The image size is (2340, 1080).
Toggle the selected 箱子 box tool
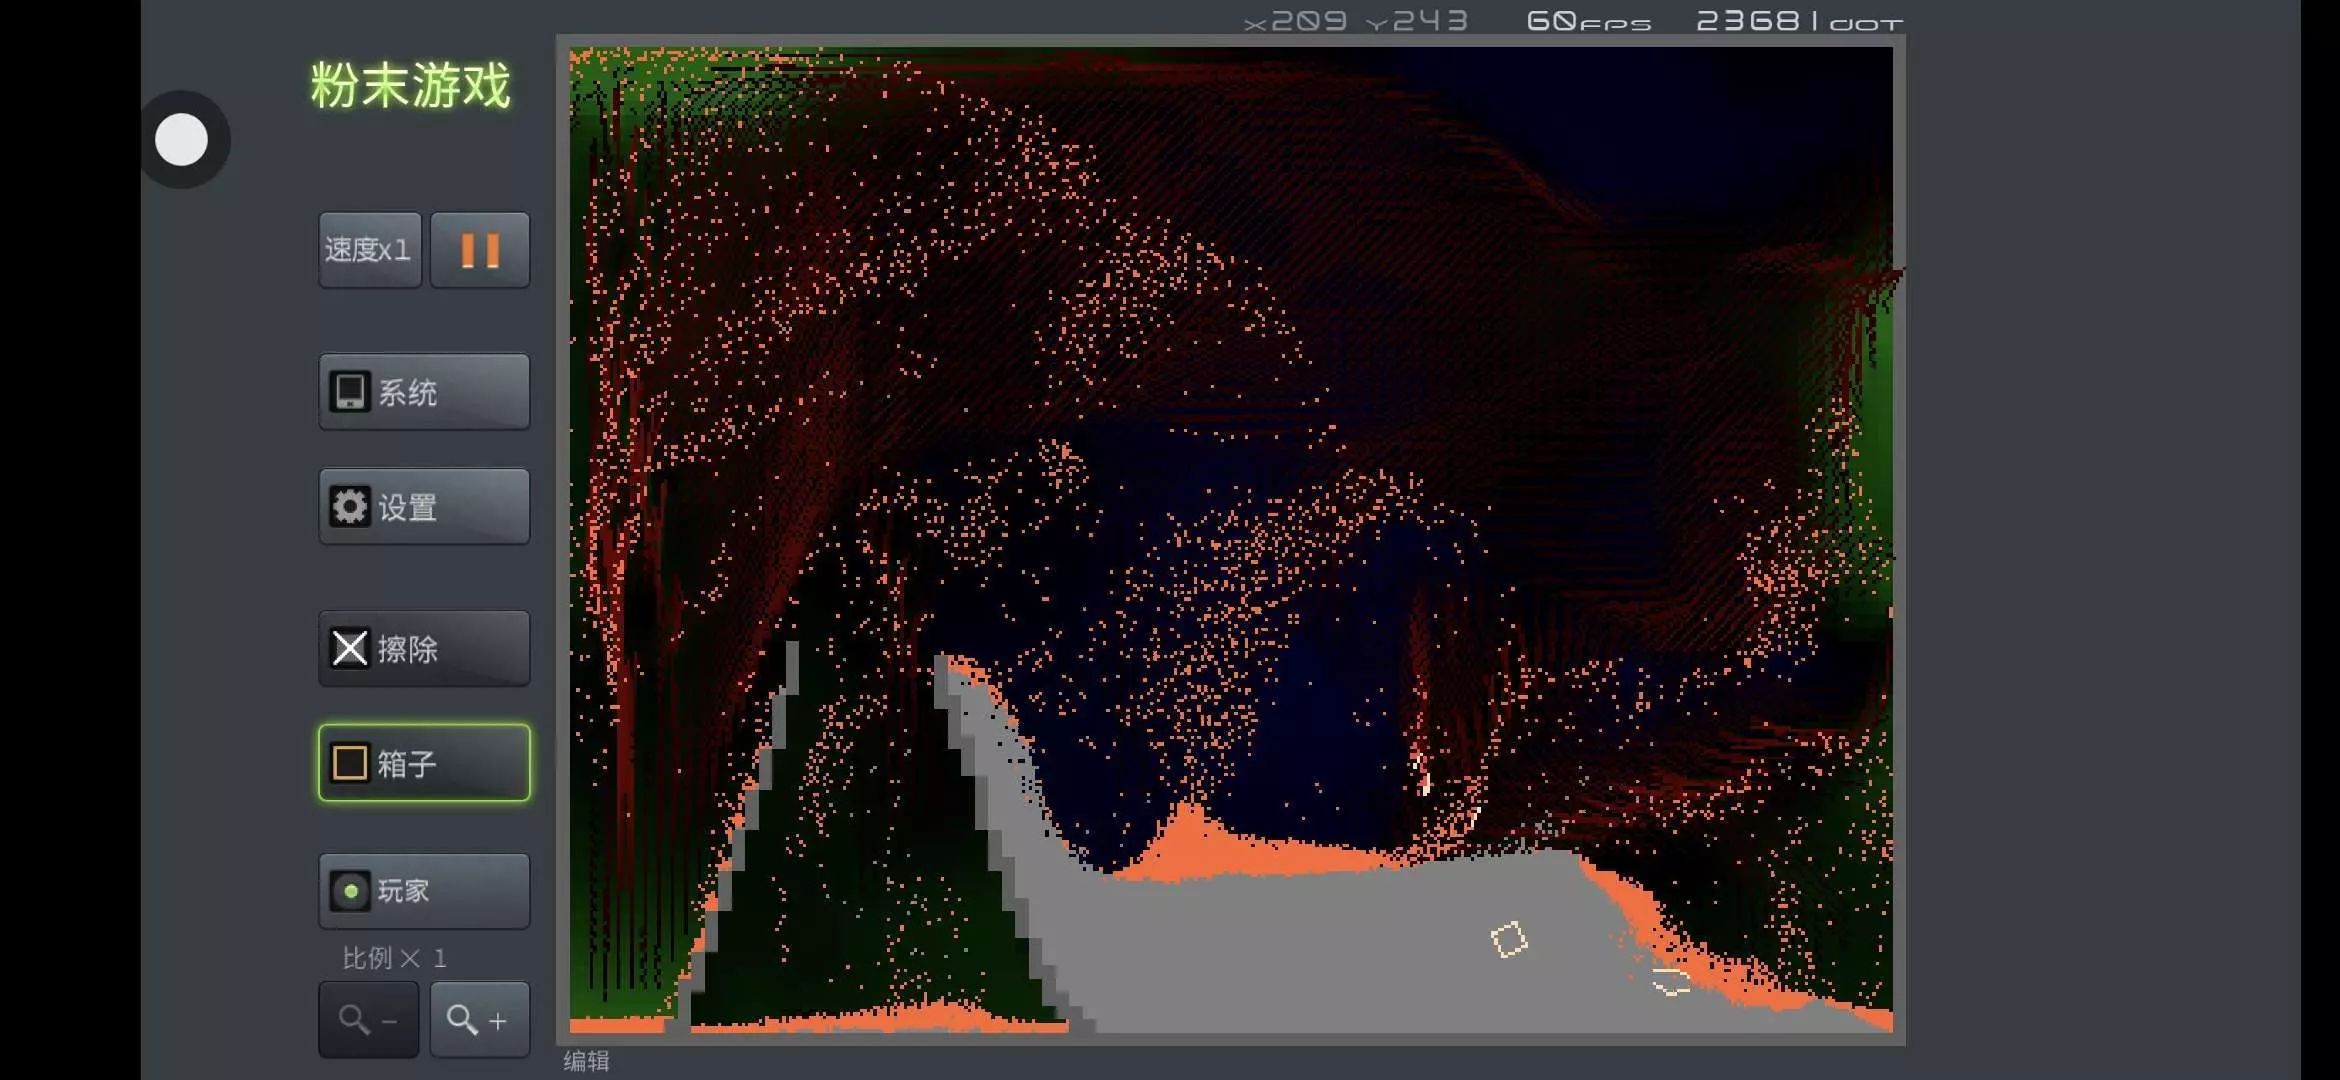tap(424, 763)
